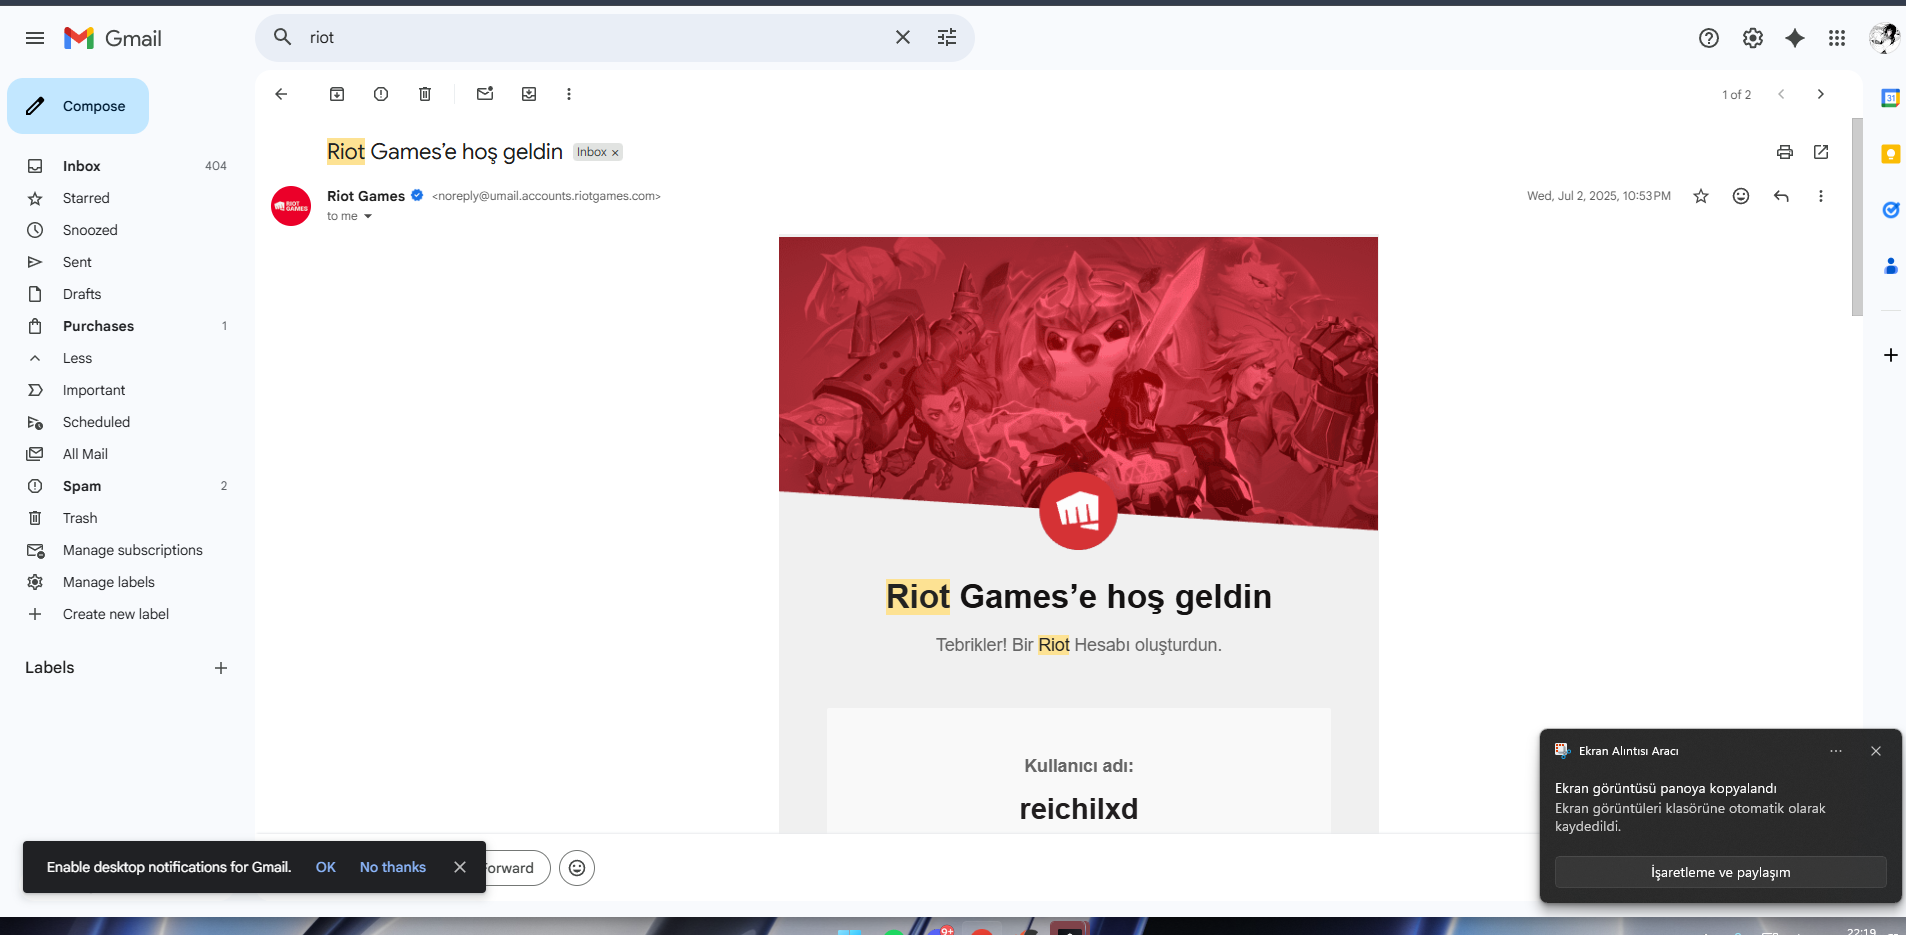Dismiss the desktop notifications prompt

(x=460, y=867)
